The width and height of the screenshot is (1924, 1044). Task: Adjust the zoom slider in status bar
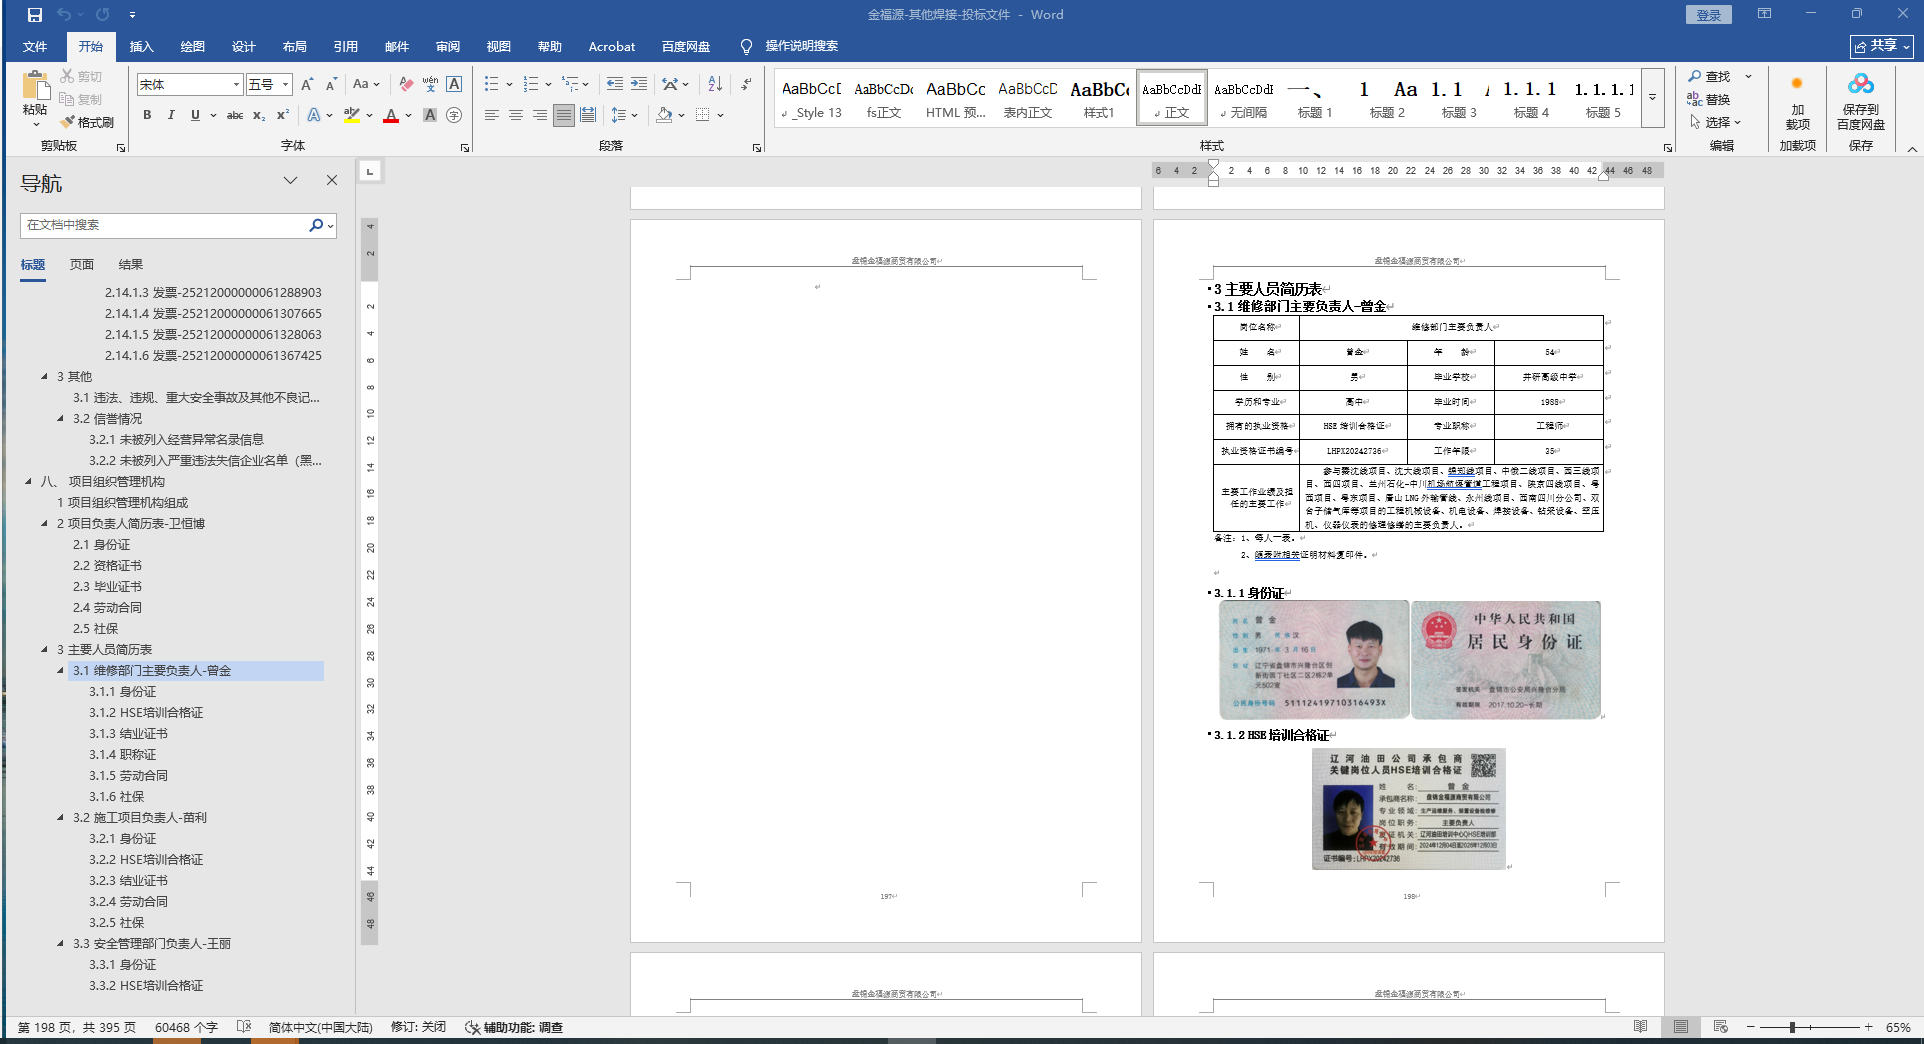(1792, 1027)
